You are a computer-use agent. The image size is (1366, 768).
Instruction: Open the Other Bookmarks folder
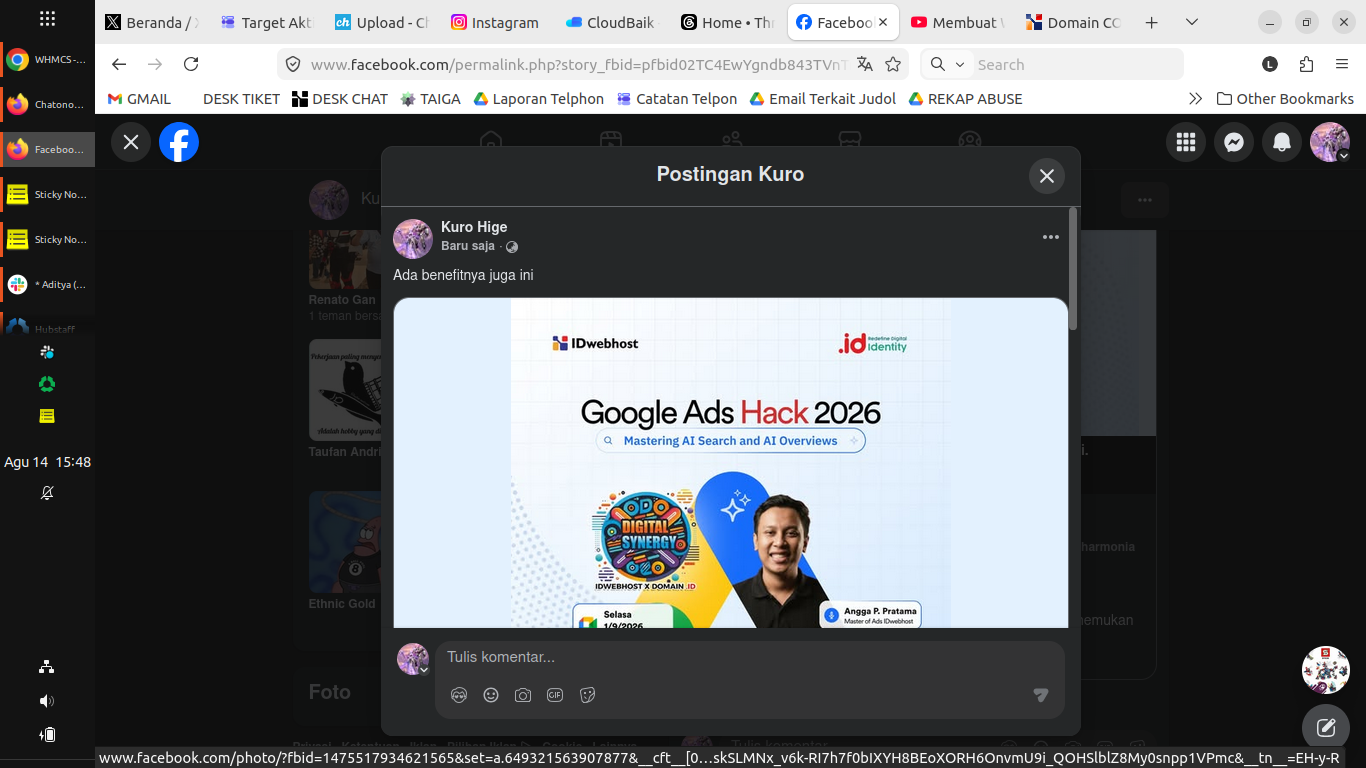1285,99
